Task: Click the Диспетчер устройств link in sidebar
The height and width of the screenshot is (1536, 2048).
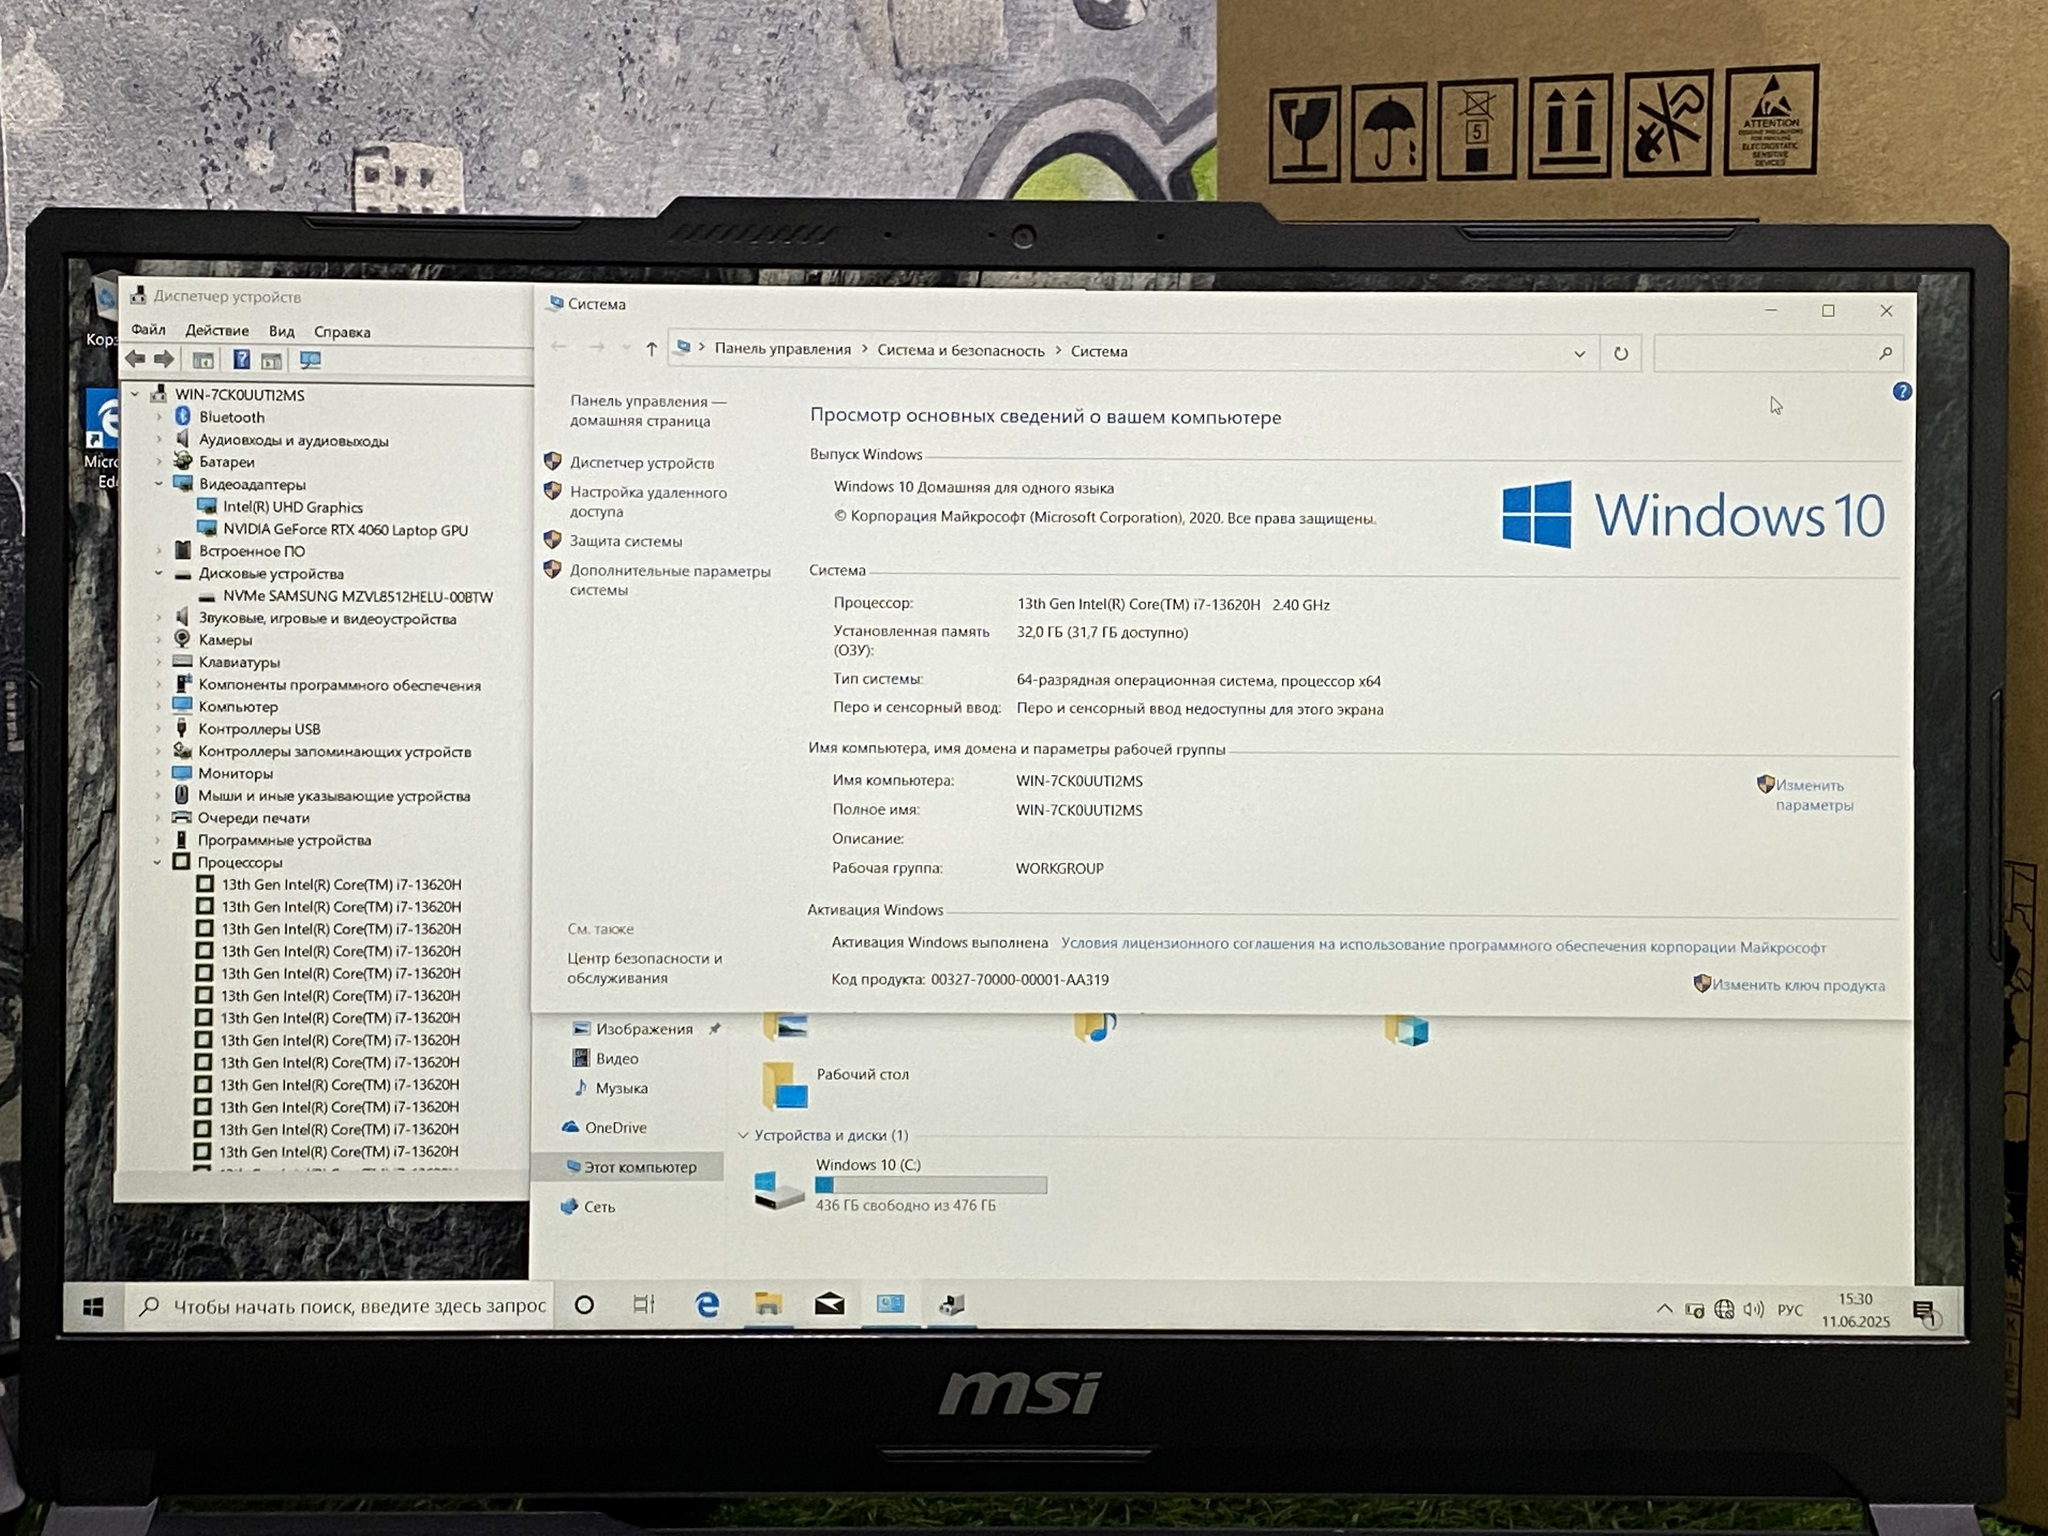Action: point(641,463)
